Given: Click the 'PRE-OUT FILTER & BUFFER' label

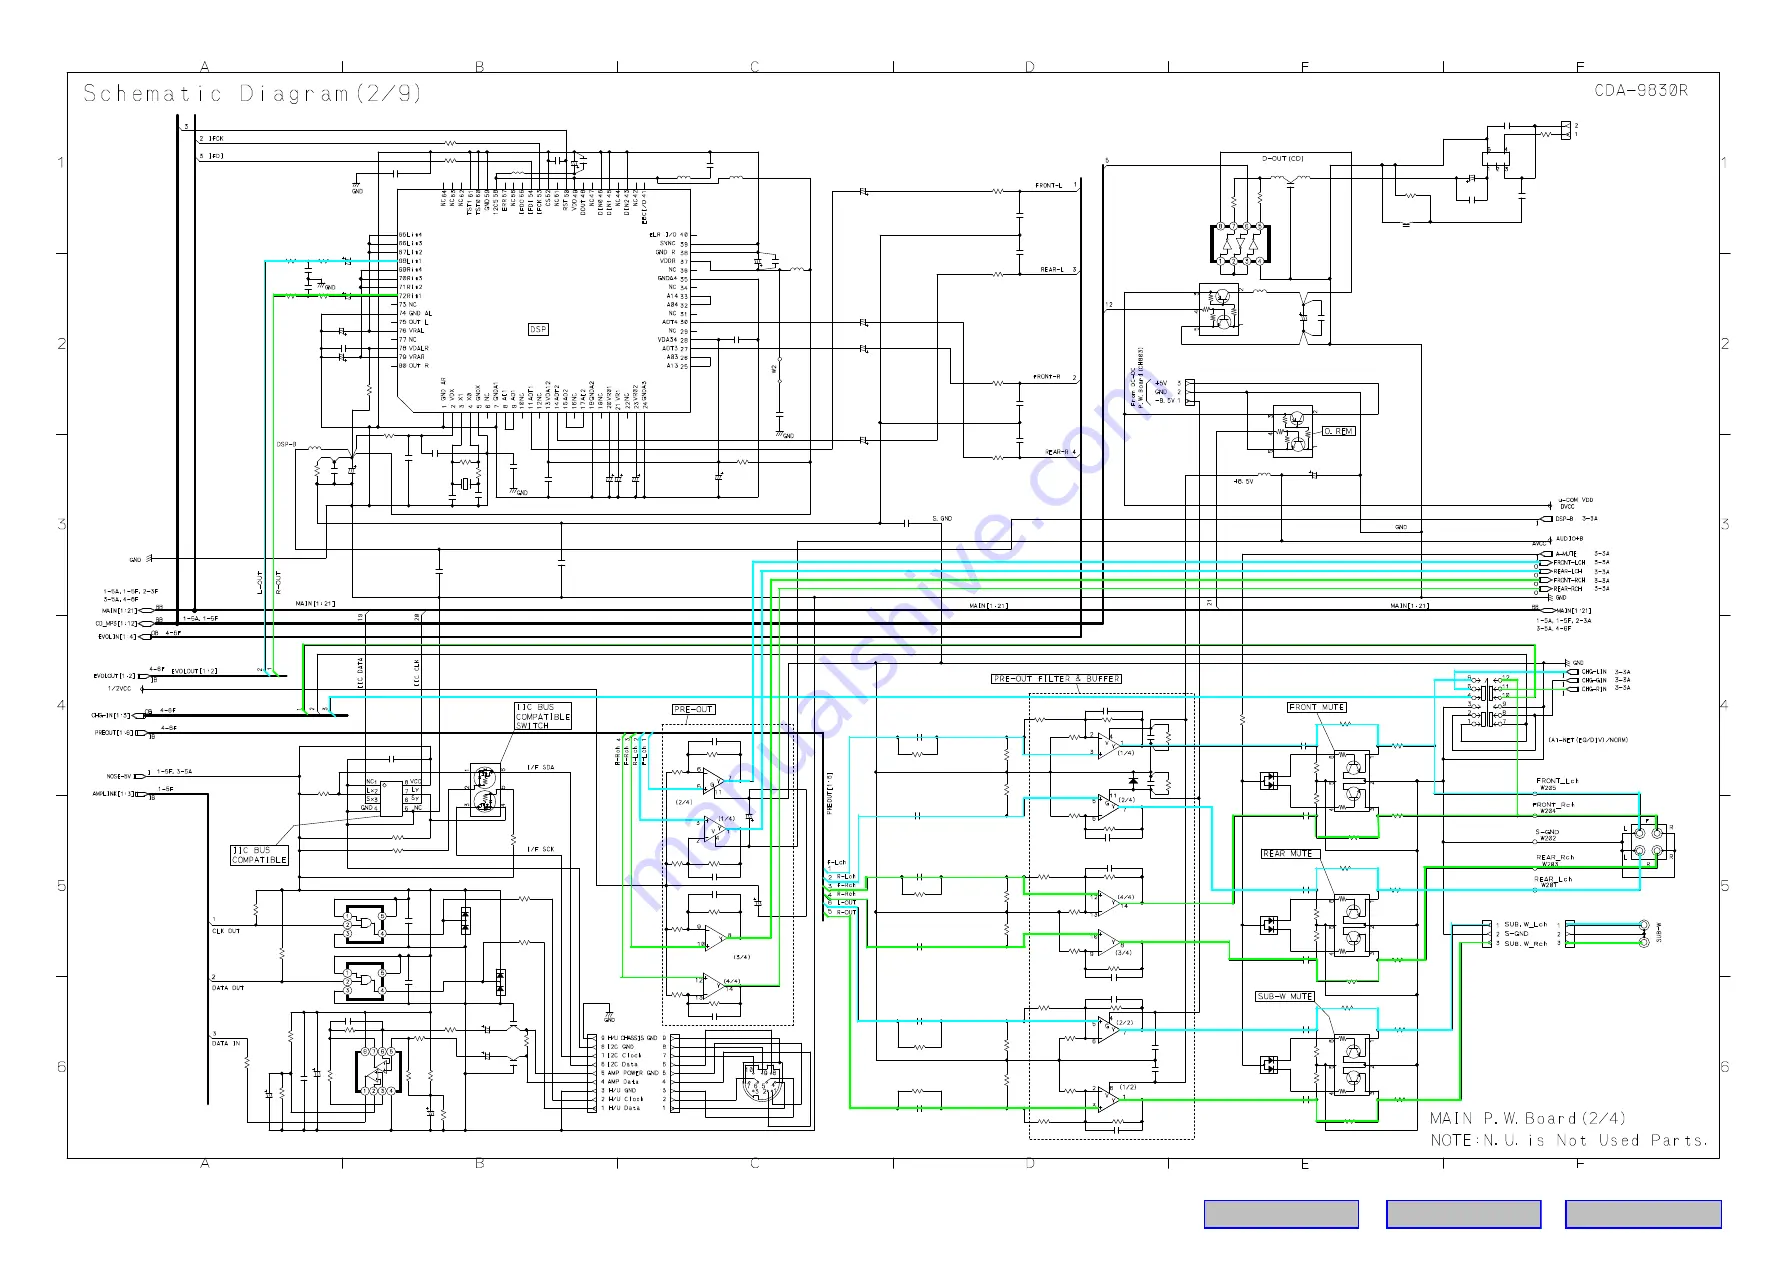Looking at the screenshot, I should tap(1056, 679).
